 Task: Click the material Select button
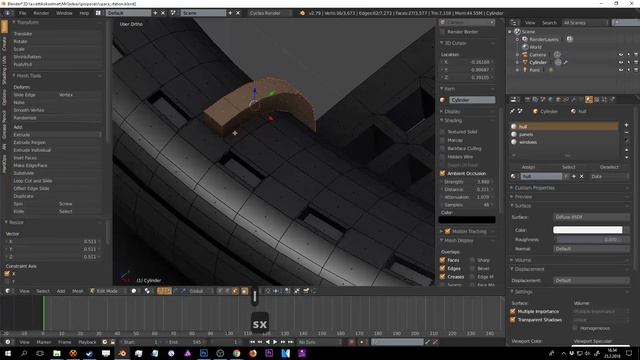click(568, 167)
